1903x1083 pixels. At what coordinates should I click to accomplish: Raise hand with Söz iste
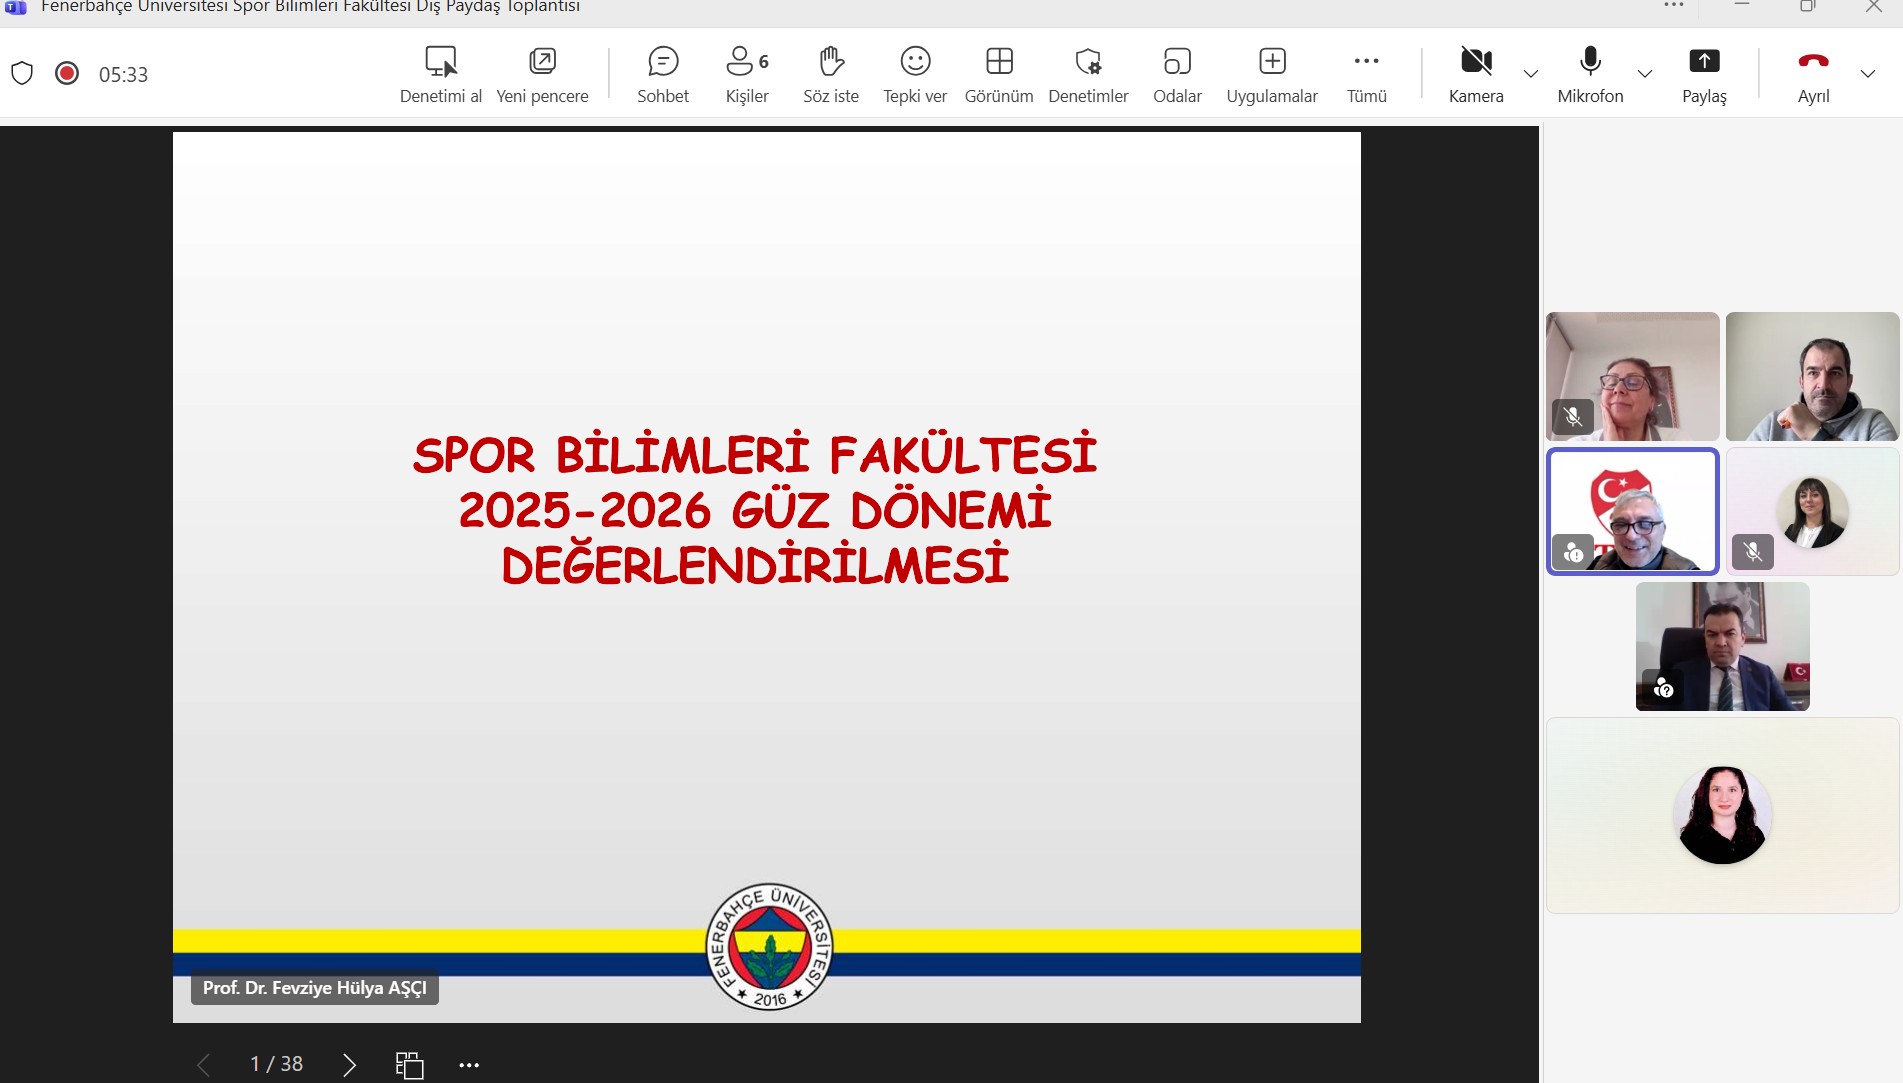(831, 74)
